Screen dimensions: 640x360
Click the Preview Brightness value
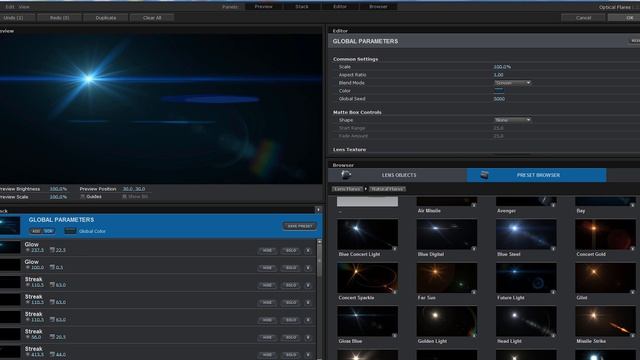click(58, 189)
